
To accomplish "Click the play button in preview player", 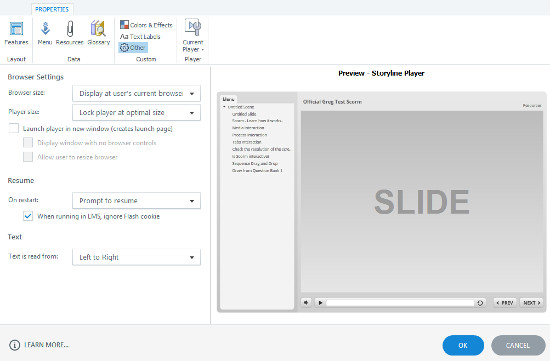I will pyautogui.click(x=320, y=302).
